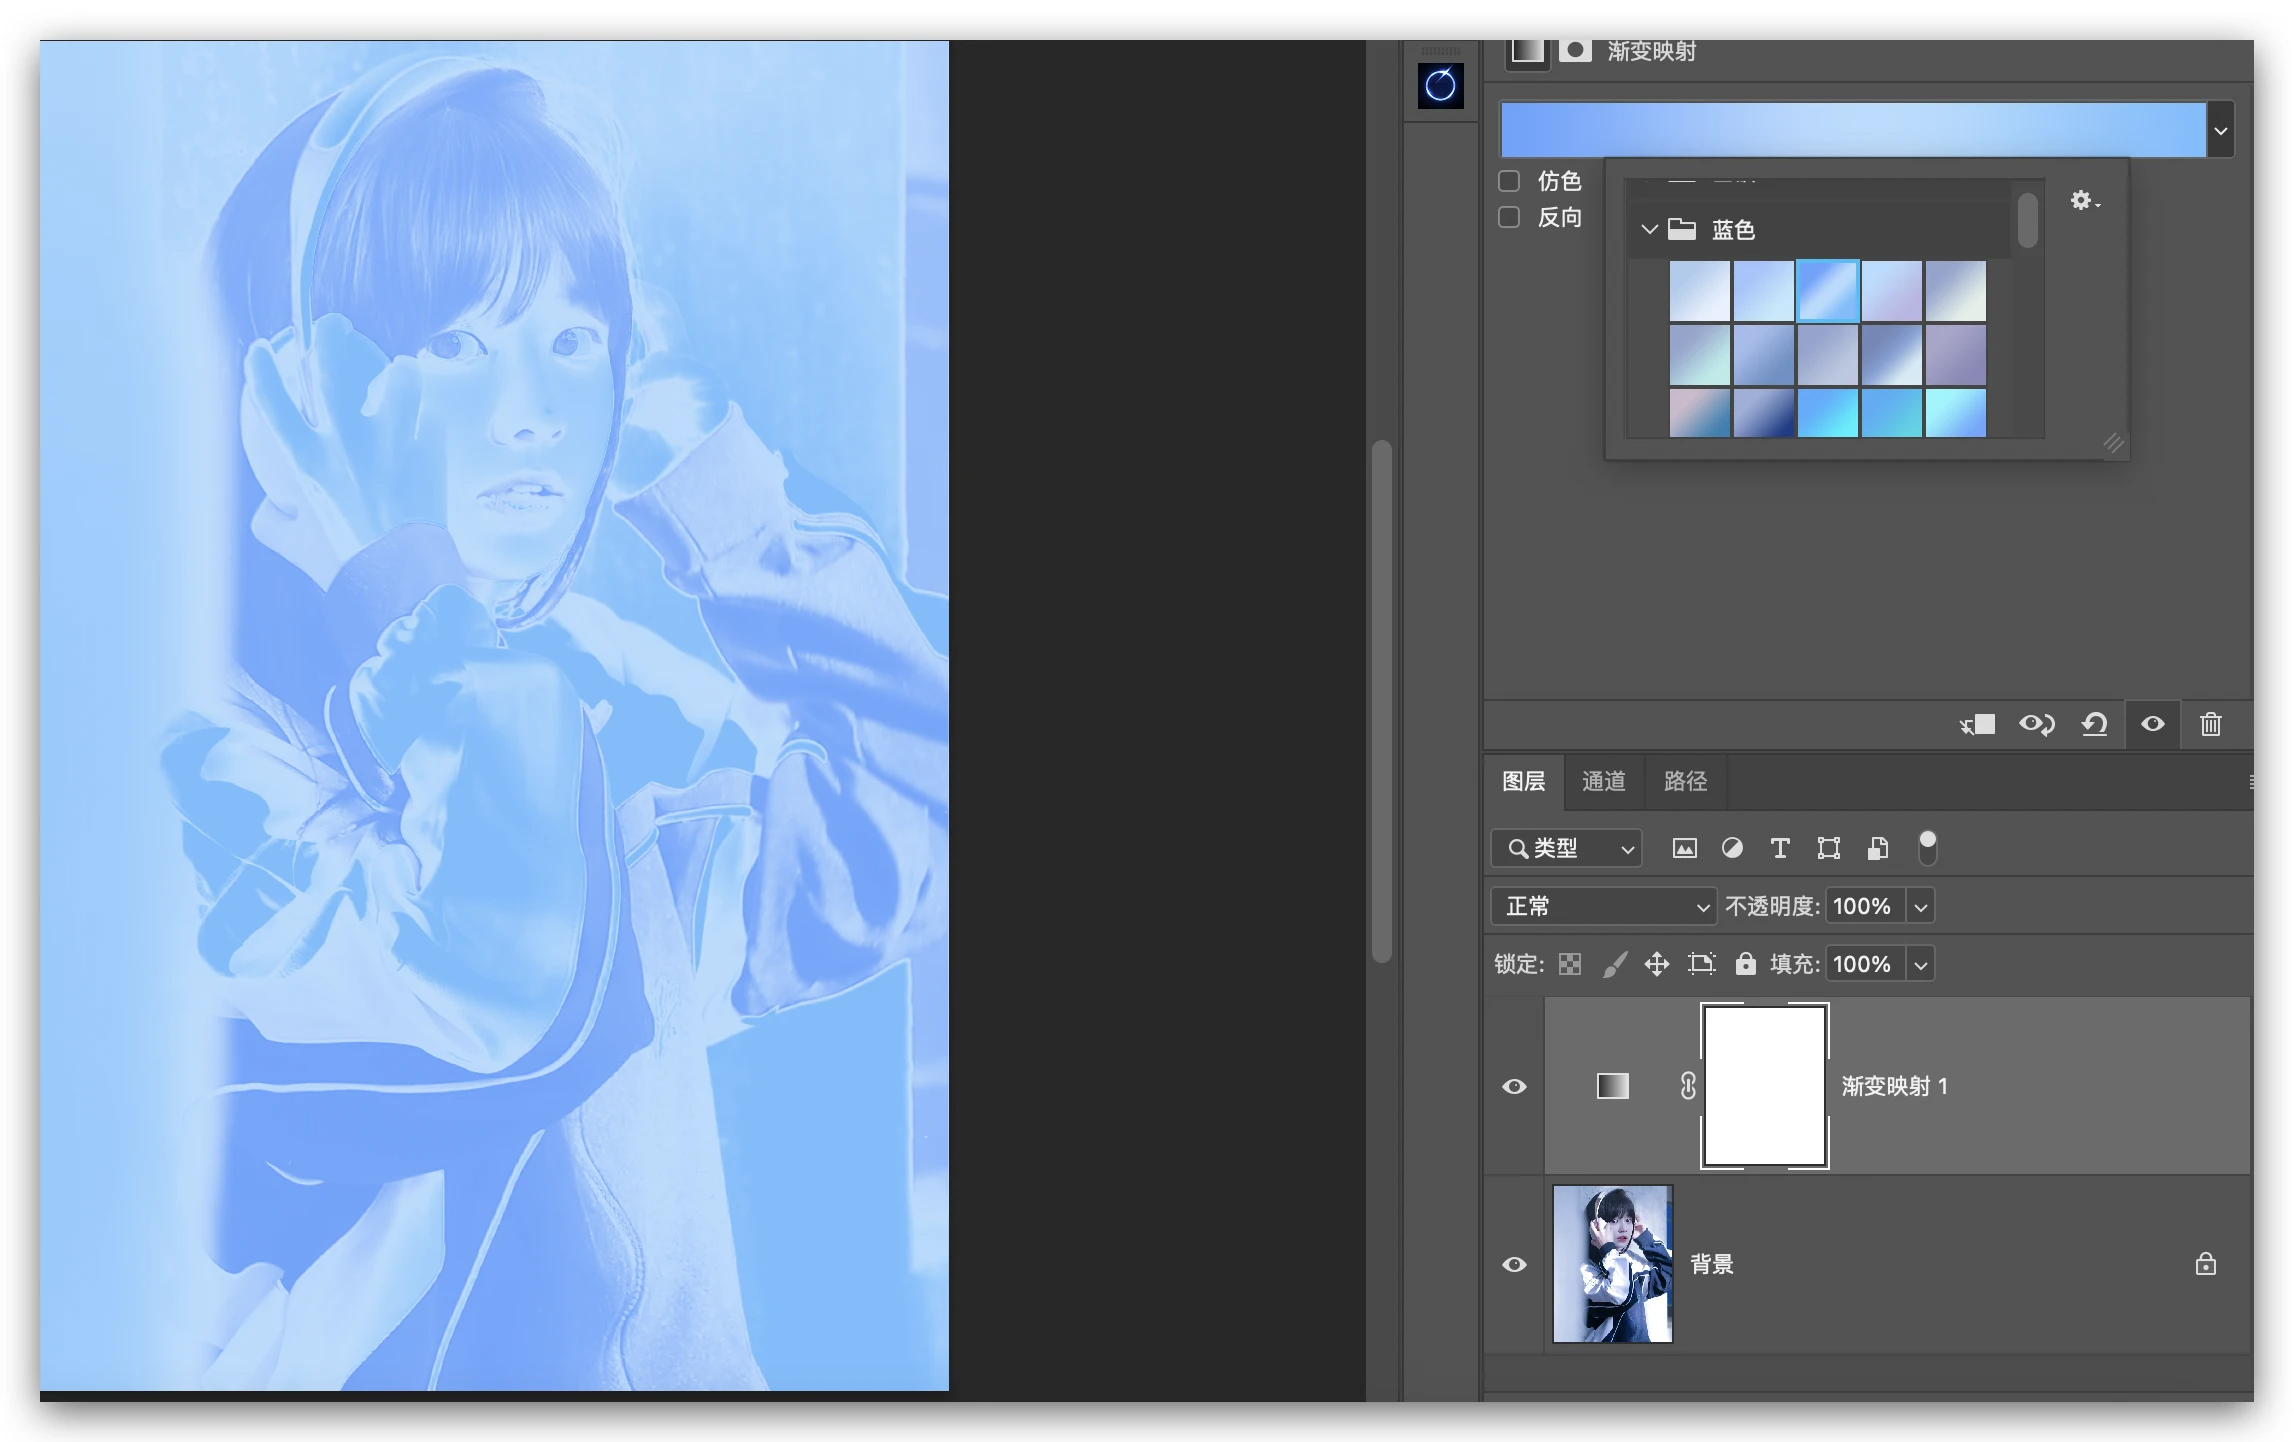Image resolution: width=2294 pixels, height=1442 pixels.
Task: Switch to the 路径 tab
Action: [1685, 781]
